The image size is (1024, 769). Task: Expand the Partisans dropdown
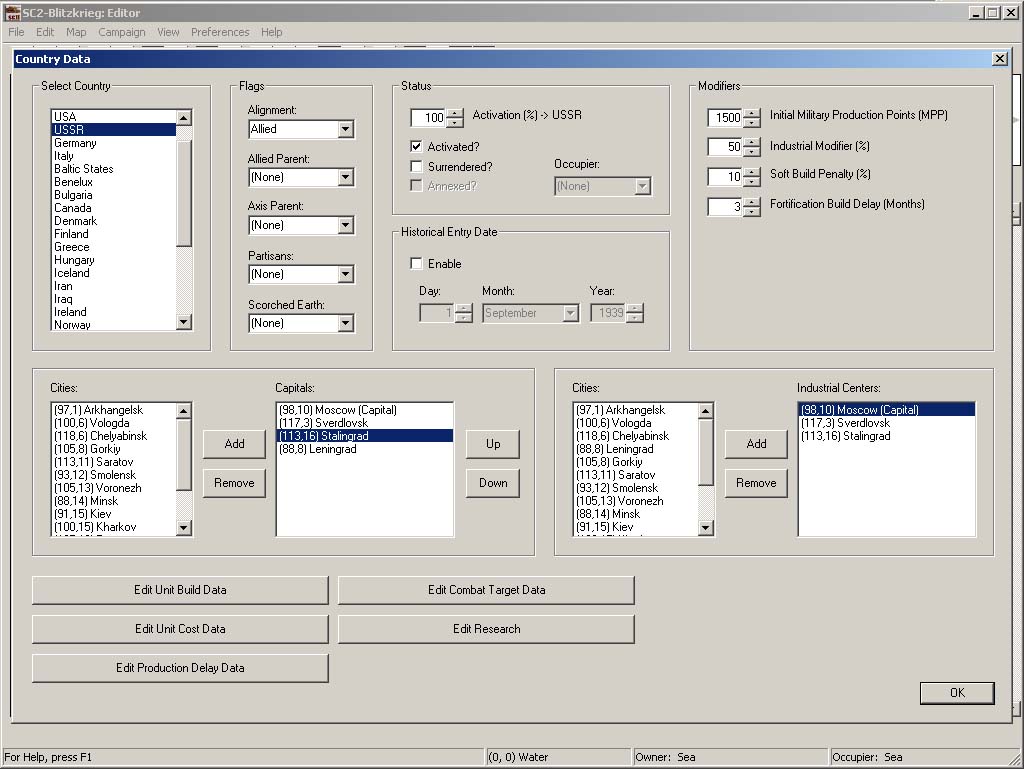(x=345, y=274)
